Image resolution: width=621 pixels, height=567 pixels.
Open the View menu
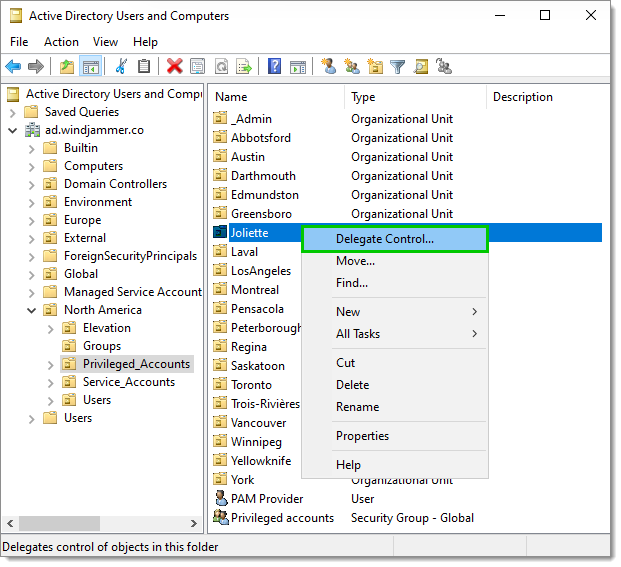(105, 42)
